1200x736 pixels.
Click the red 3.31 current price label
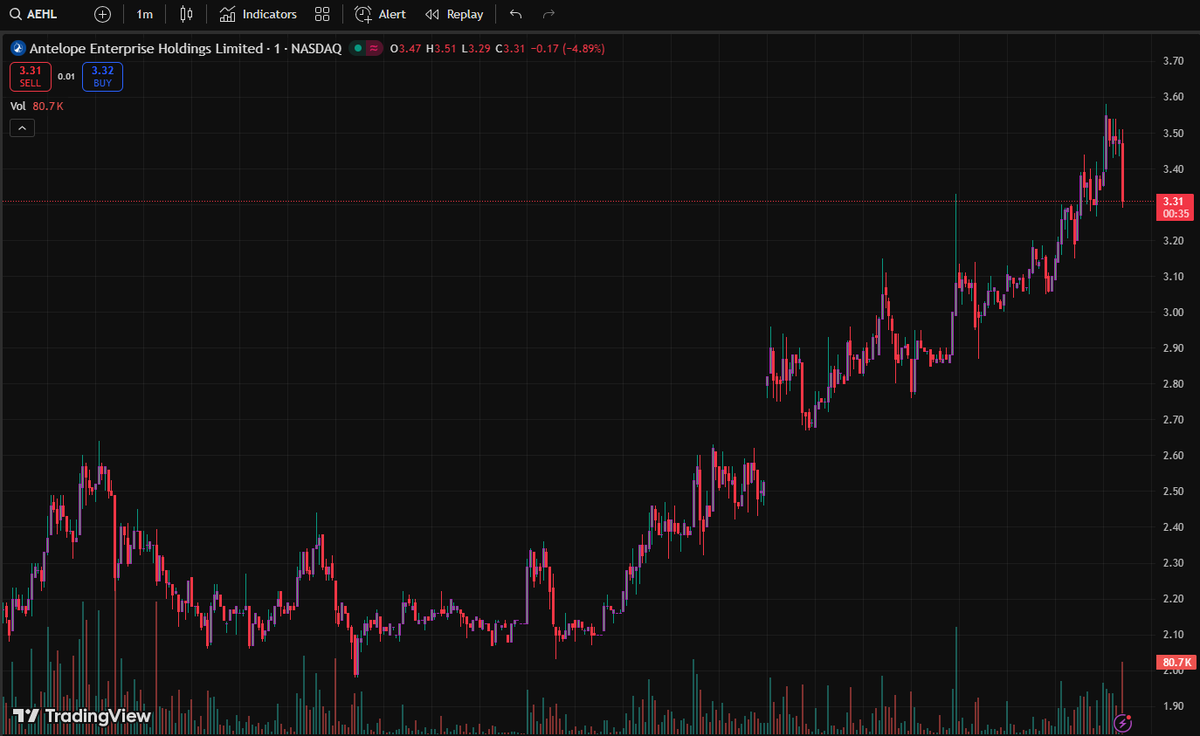pos(1175,207)
